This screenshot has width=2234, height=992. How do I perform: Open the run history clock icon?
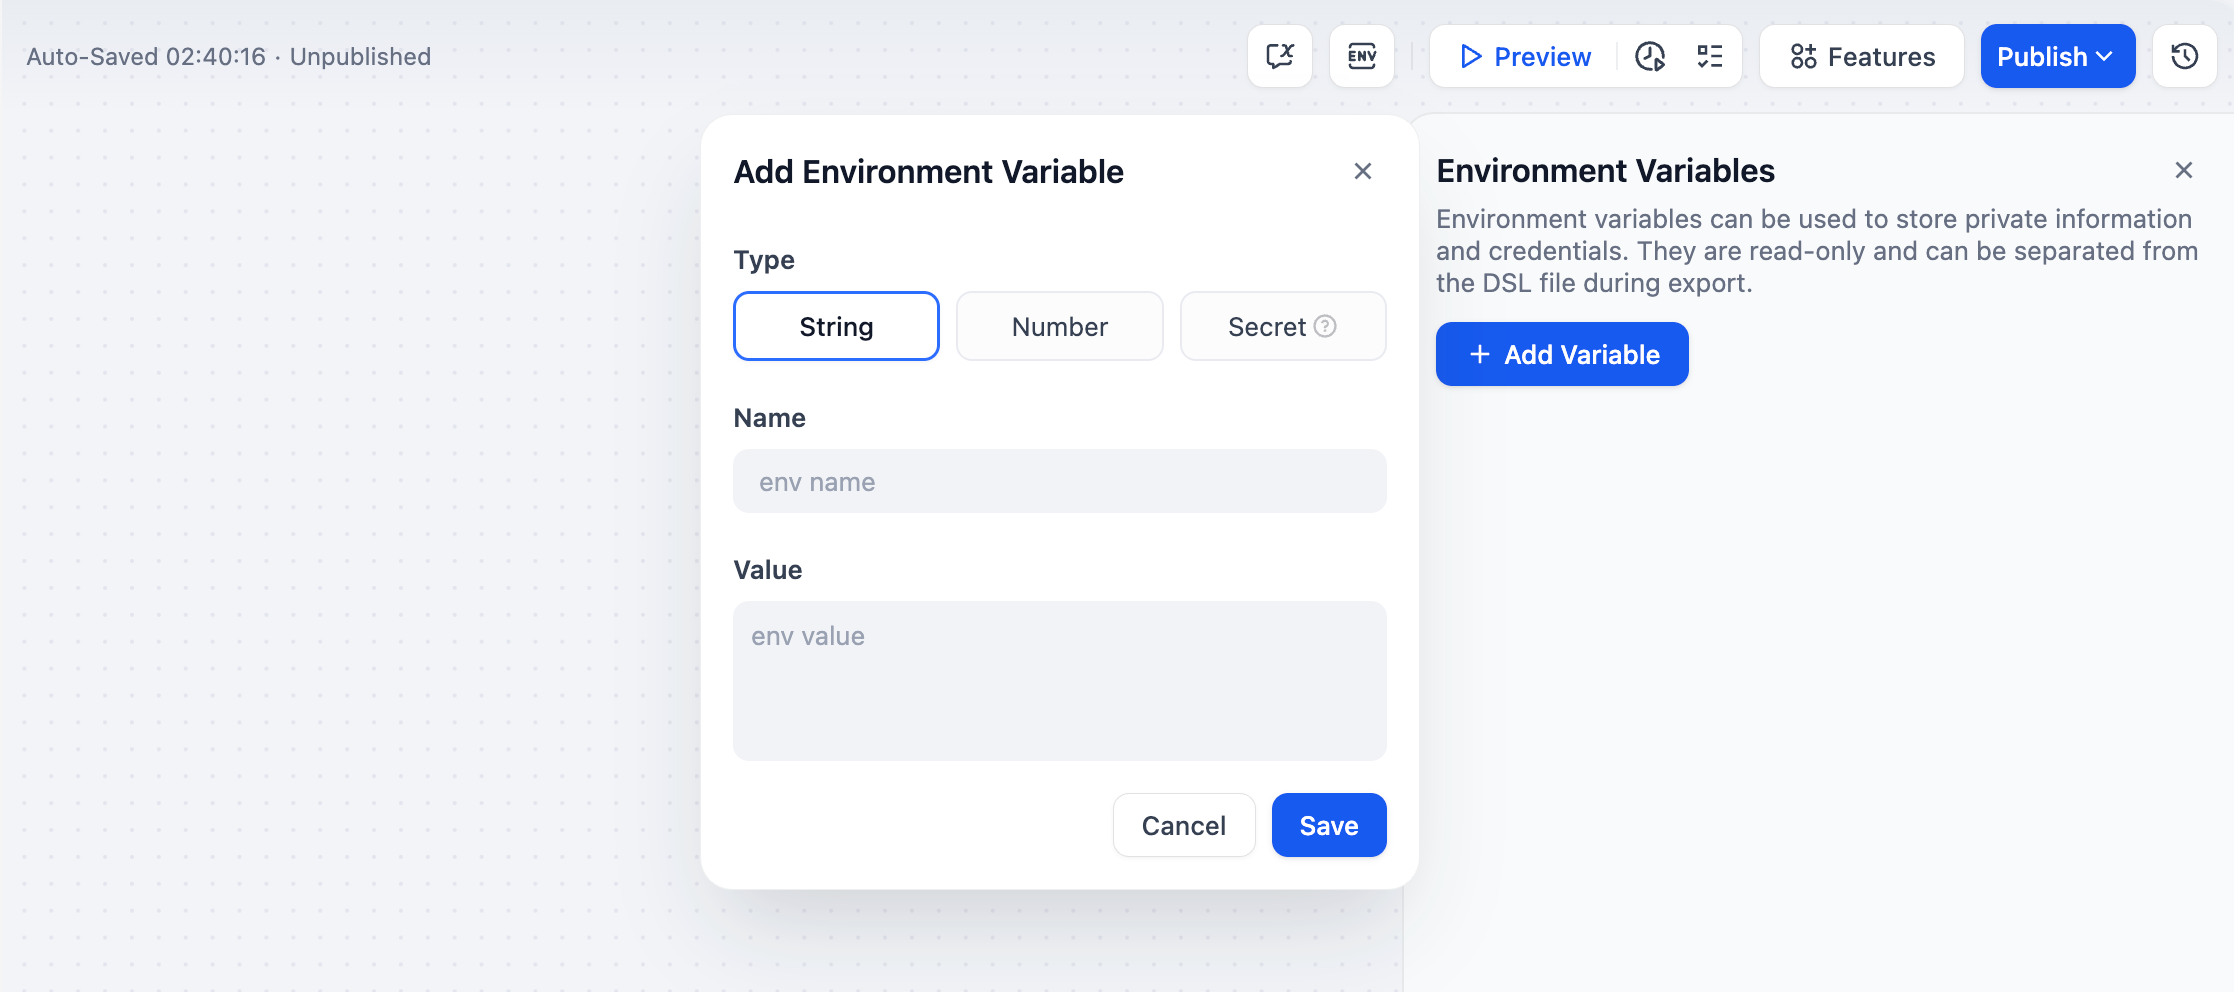coord(1650,56)
